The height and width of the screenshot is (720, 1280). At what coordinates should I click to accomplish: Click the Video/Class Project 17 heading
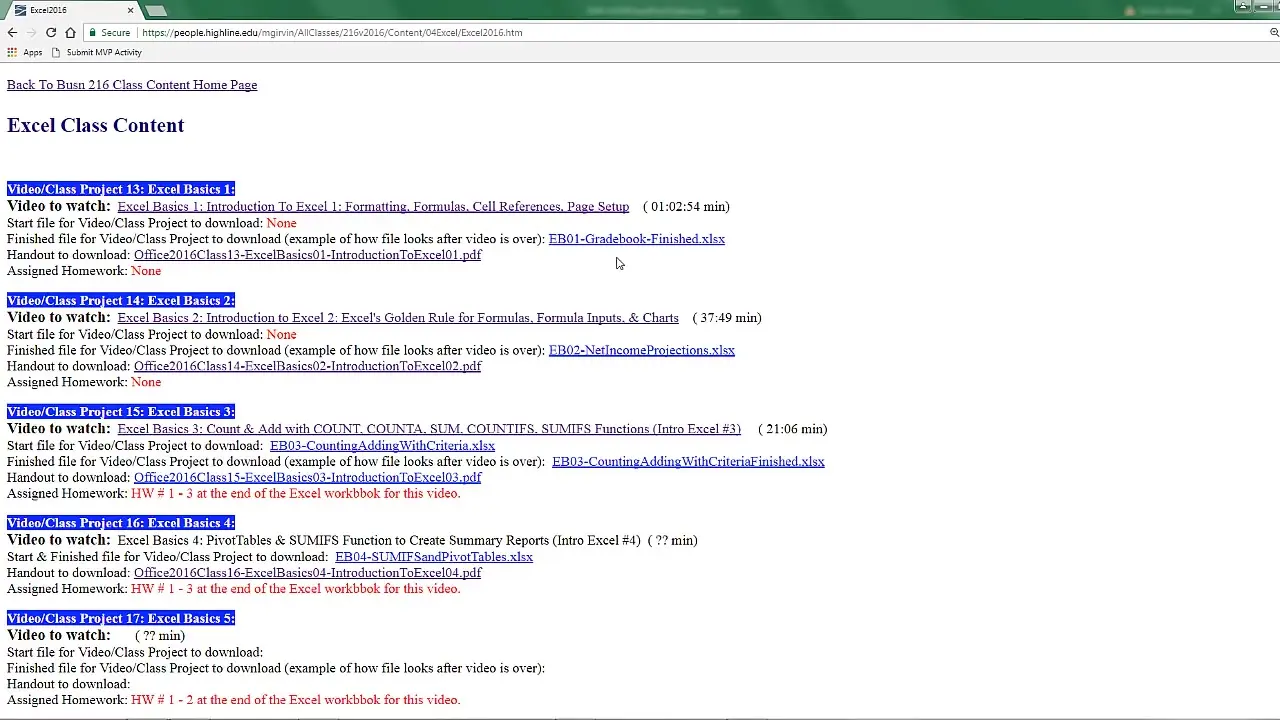(x=121, y=618)
